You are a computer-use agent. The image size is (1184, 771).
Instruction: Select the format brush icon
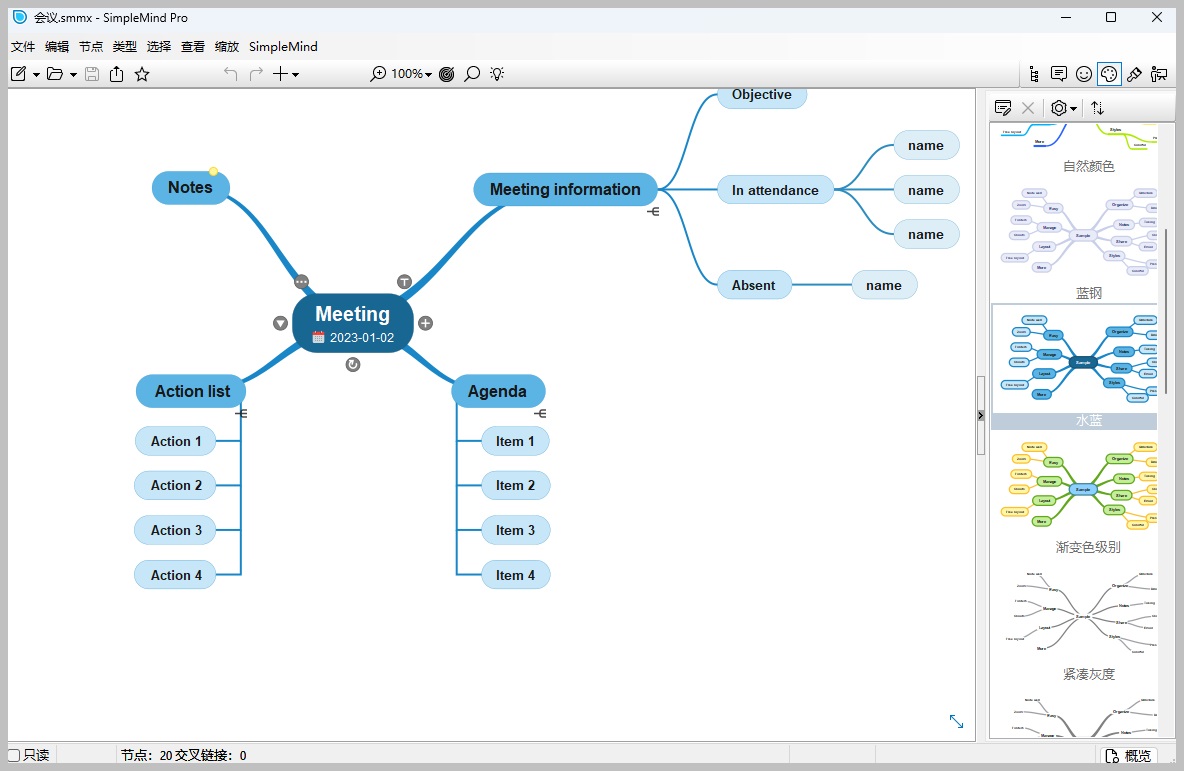point(1133,74)
